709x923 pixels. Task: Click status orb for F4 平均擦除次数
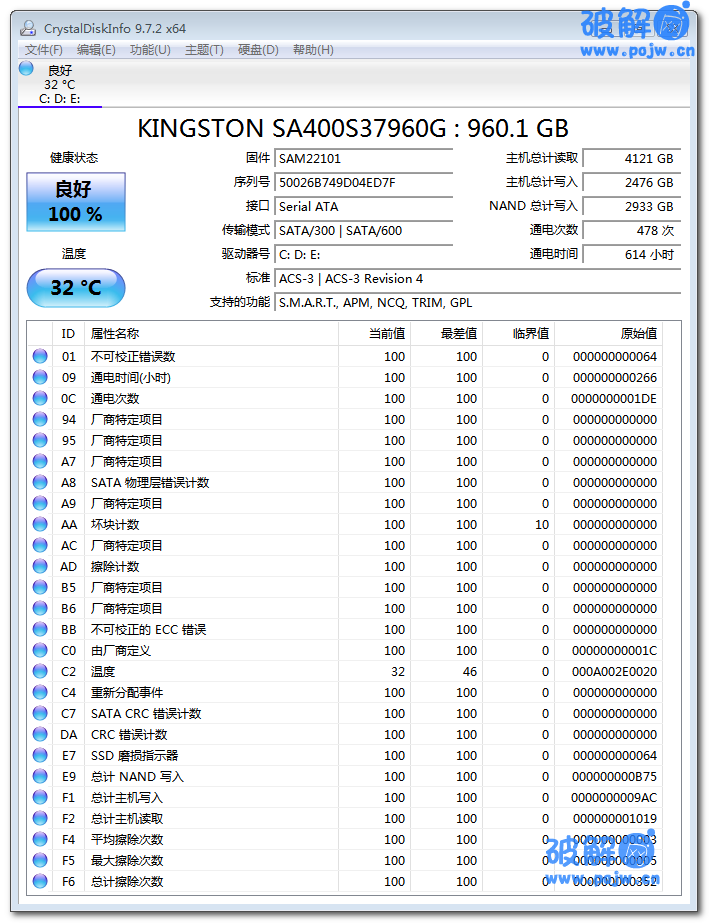[40, 839]
